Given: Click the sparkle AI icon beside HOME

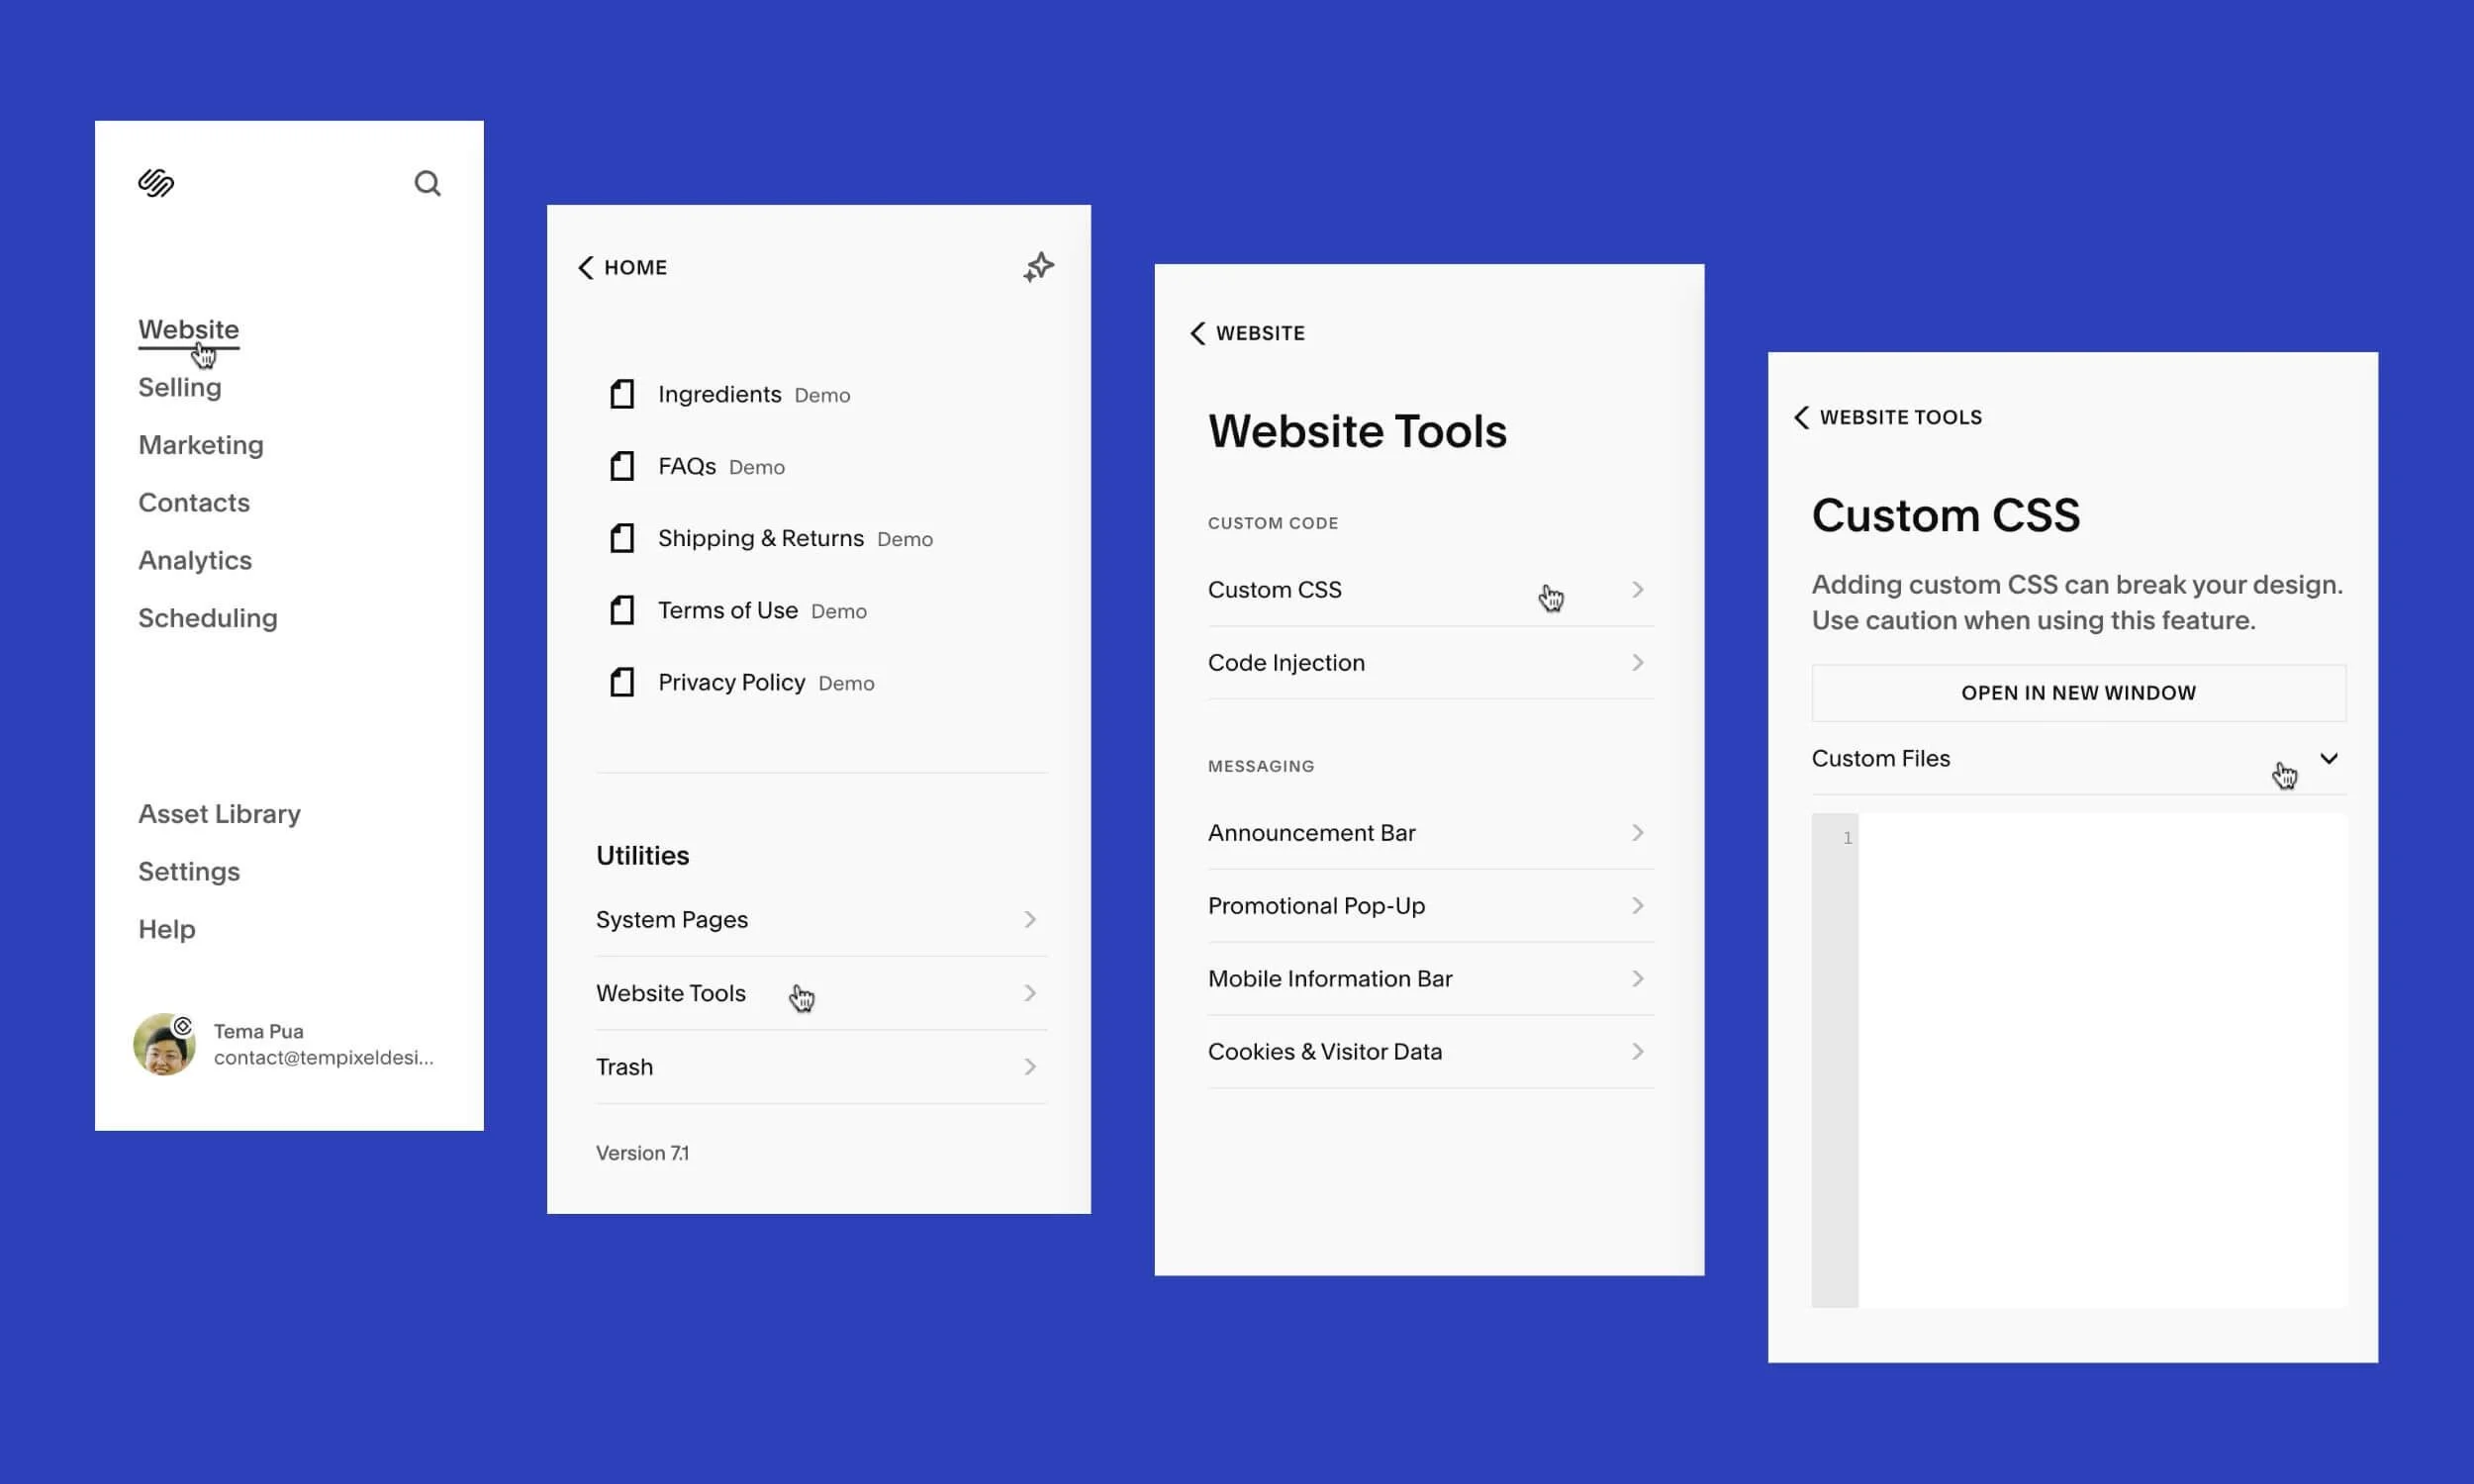Looking at the screenshot, I should pos(1038,267).
